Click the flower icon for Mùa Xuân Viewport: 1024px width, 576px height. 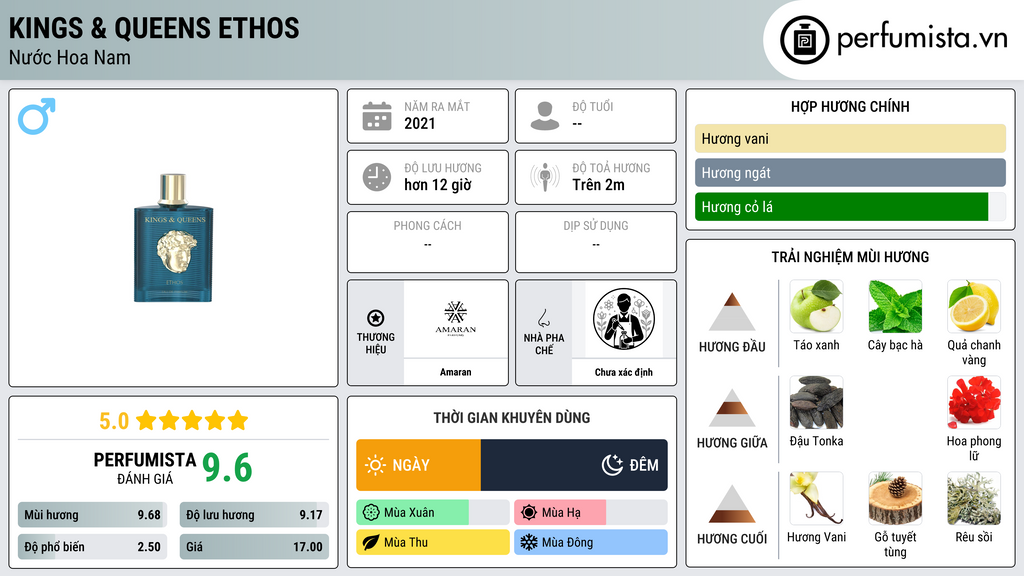click(371, 513)
